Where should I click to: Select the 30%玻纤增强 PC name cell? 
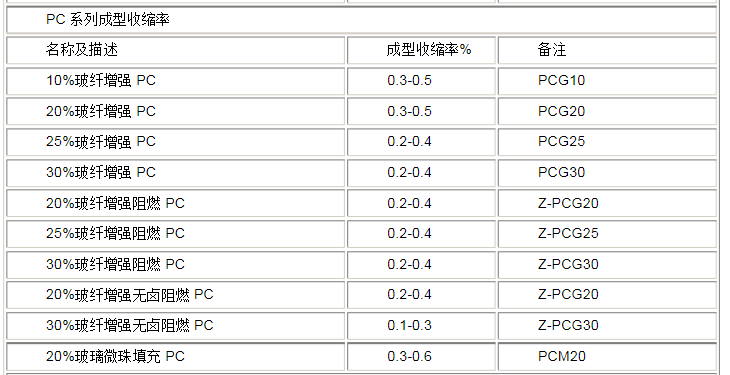[176, 172]
